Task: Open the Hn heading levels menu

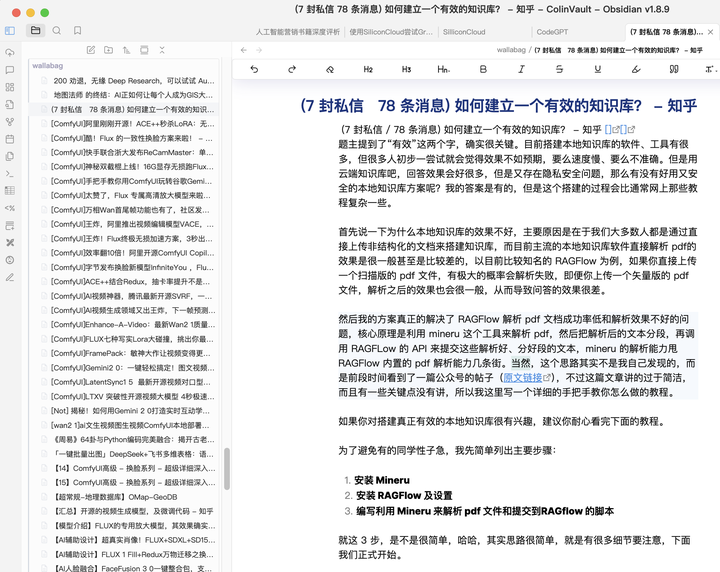Action: 444,69
